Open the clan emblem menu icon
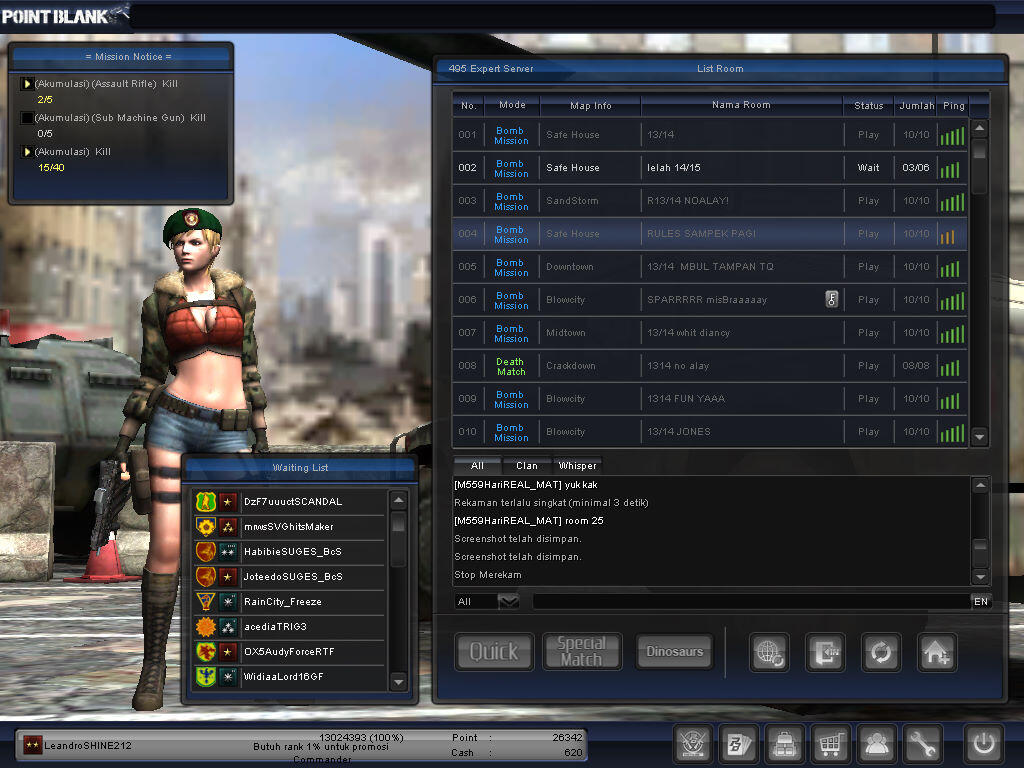 click(692, 743)
